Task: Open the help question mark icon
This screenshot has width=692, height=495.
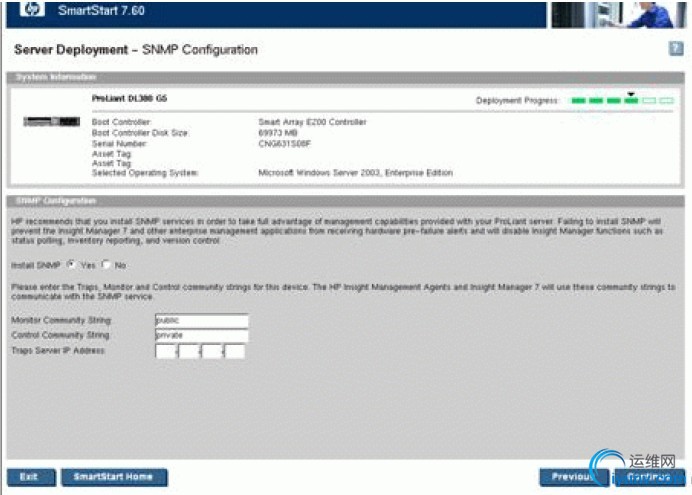Action: pos(676,49)
